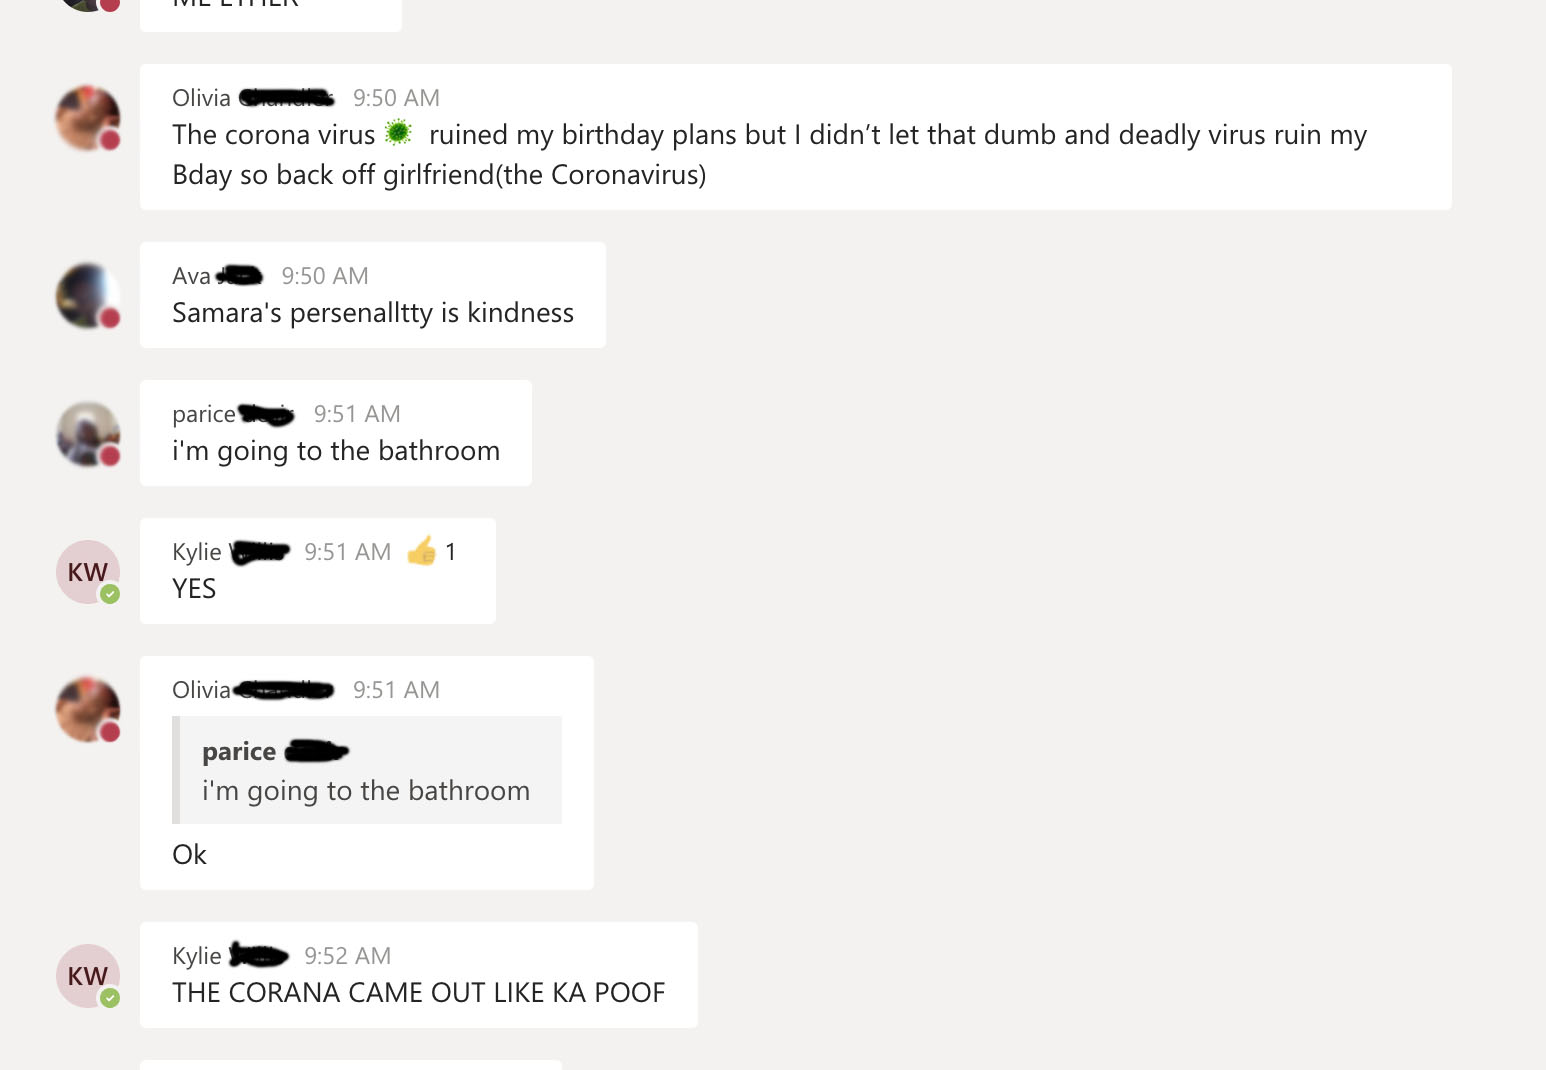Click the KW avatar beside YES message
This screenshot has width=1546, height=1070.
[x=88, y=572]
